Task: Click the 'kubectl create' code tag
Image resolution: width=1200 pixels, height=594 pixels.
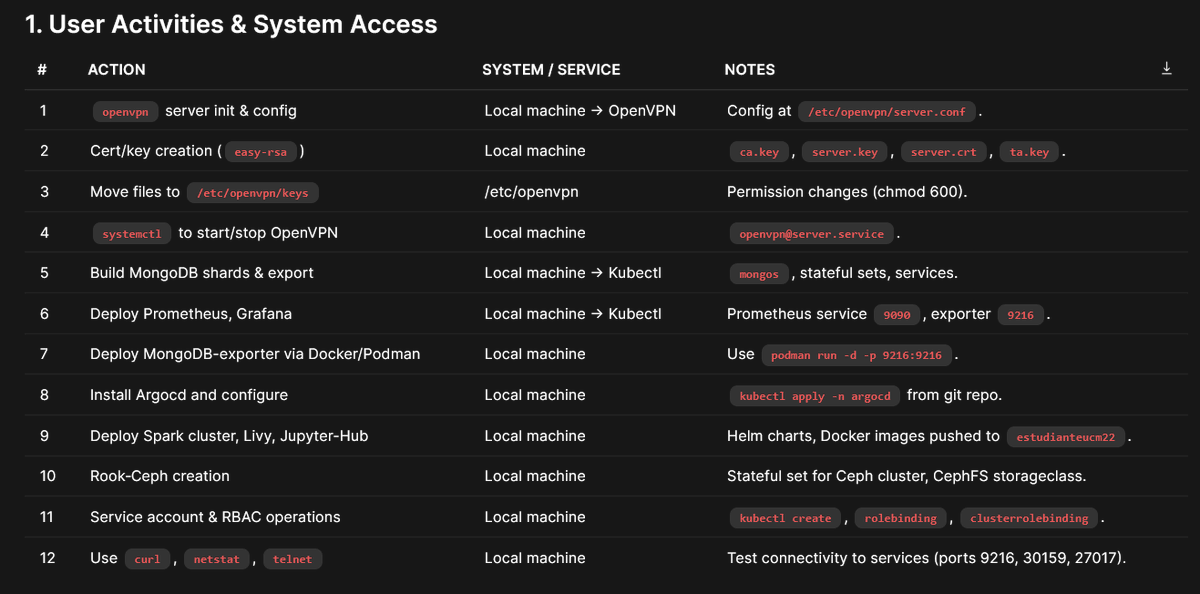Action: (785, 518)
